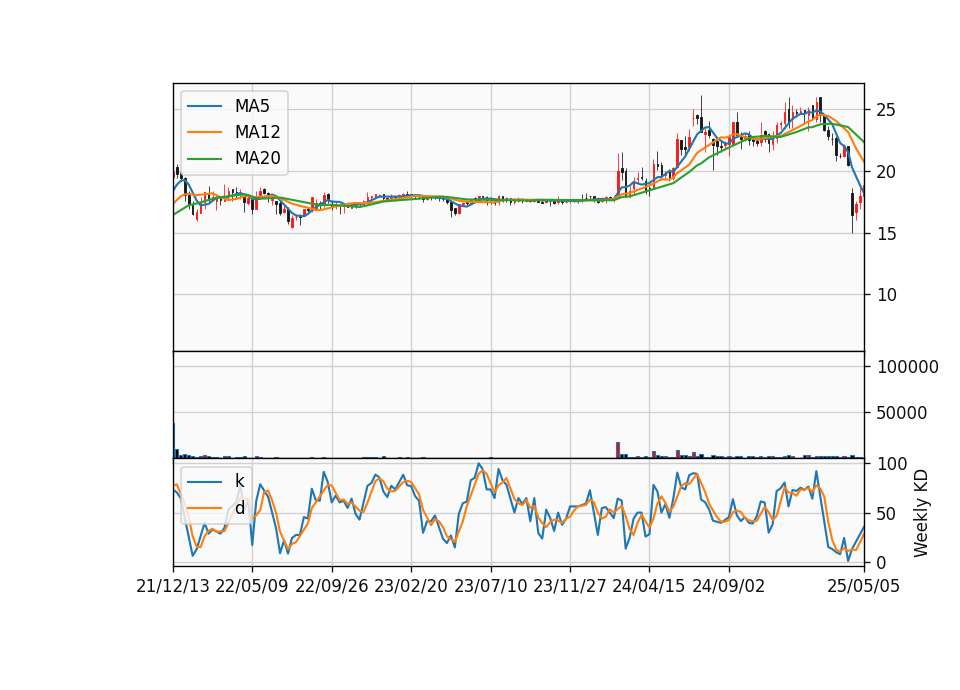Click the tallest volume bar near 24/02

click(x=618, y=450)
